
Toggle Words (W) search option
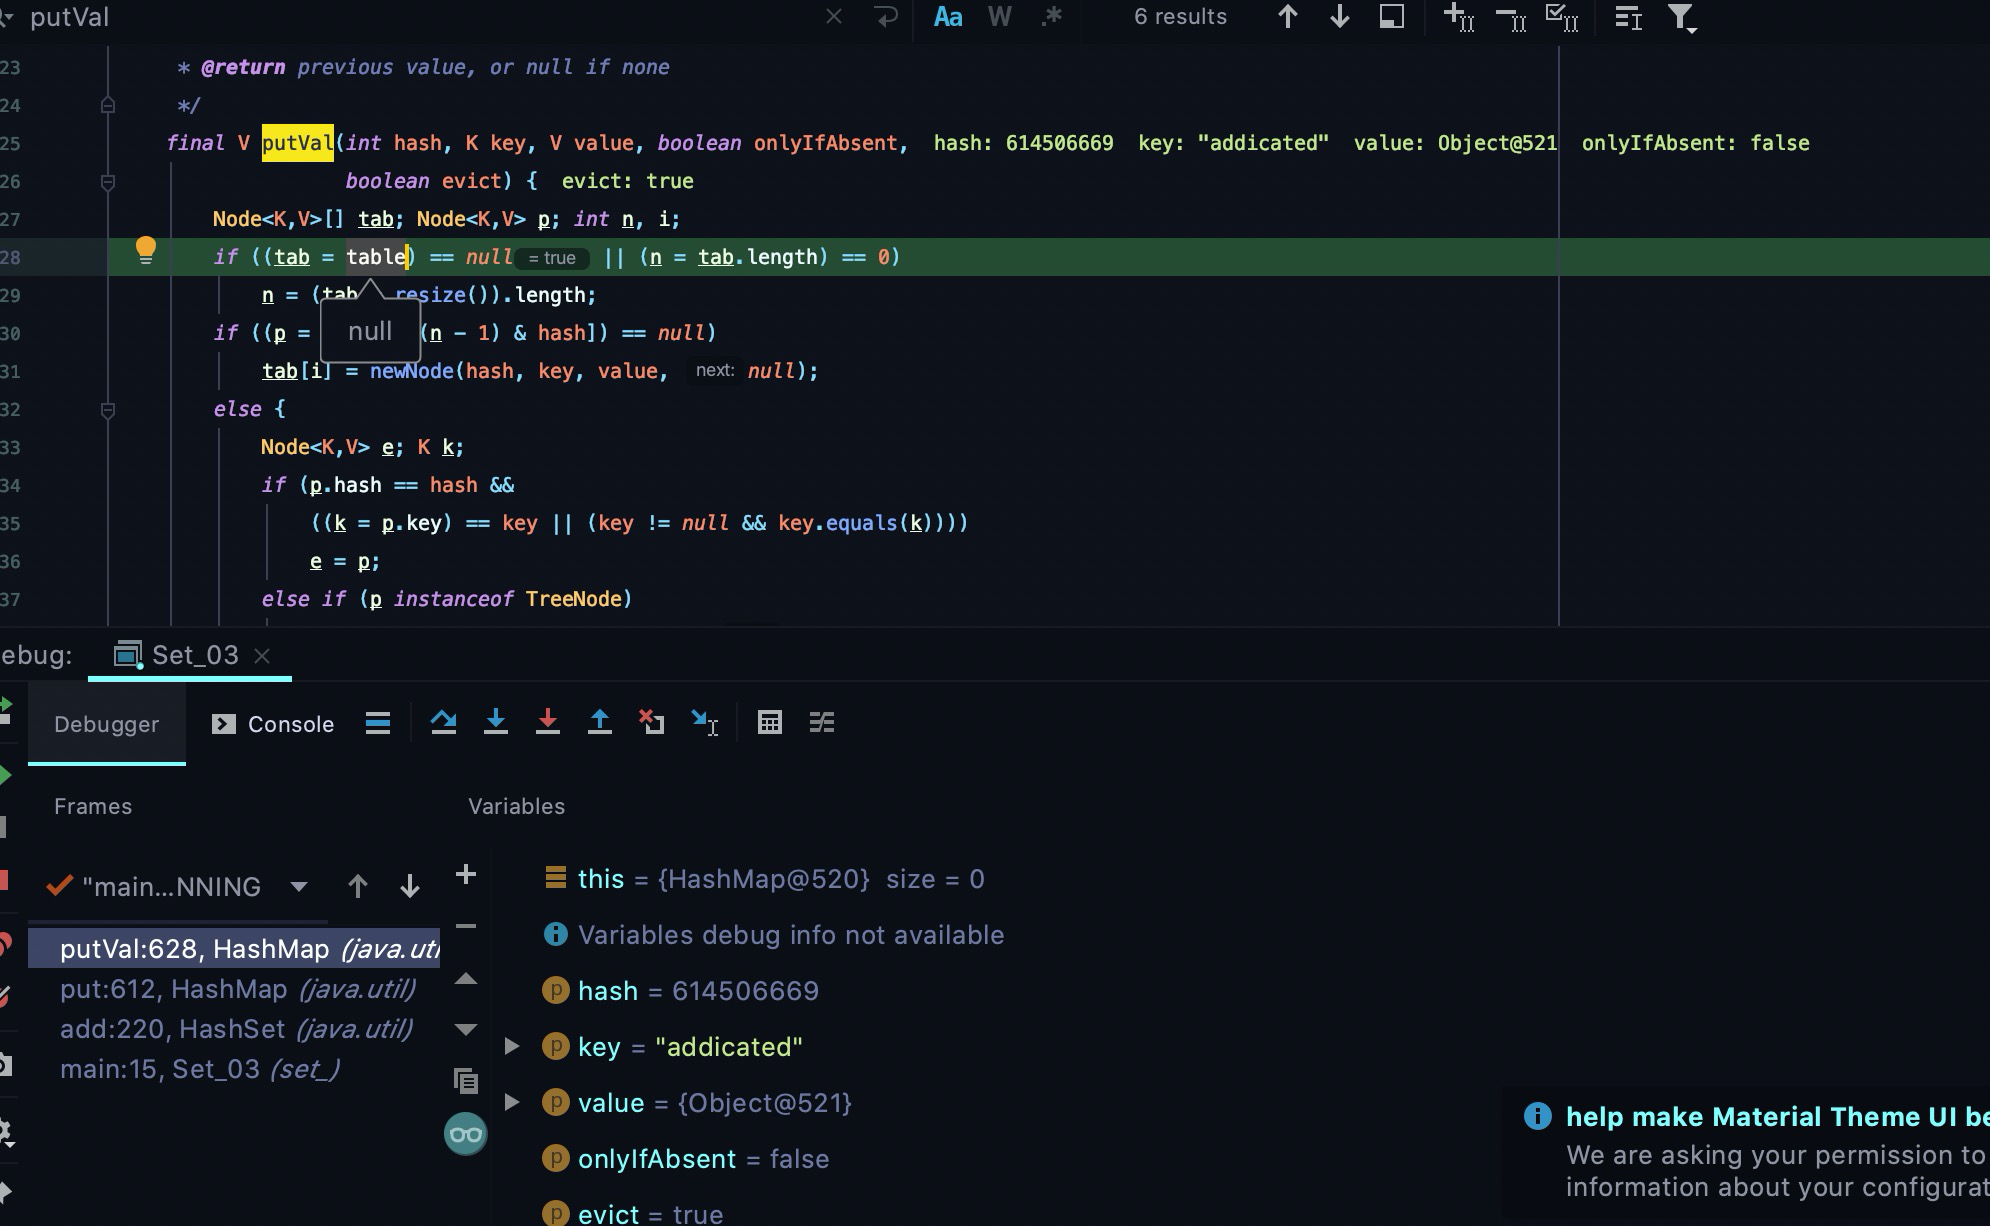pos(999,17)
